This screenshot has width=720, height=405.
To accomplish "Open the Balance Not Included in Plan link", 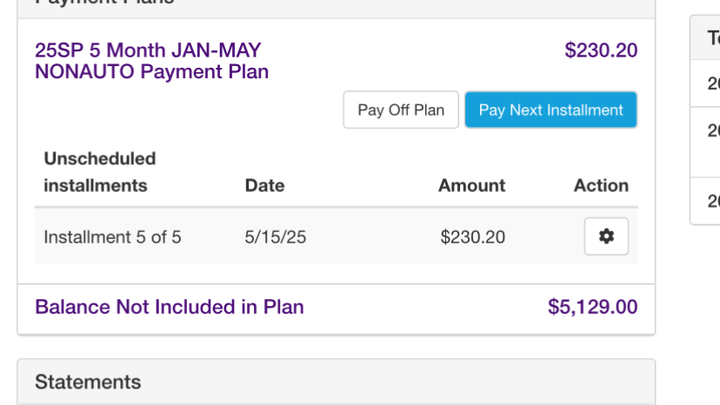I will tap(169, 307).
